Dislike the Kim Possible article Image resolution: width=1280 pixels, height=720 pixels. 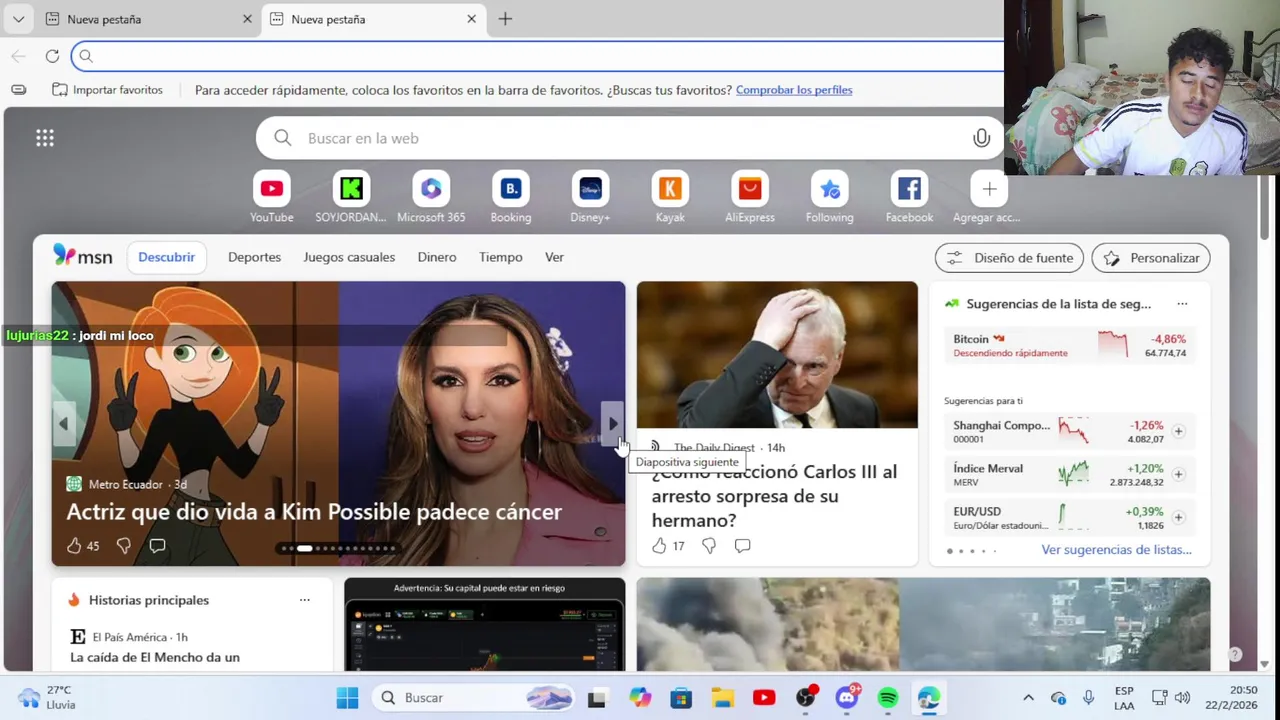tap(124, 546)
